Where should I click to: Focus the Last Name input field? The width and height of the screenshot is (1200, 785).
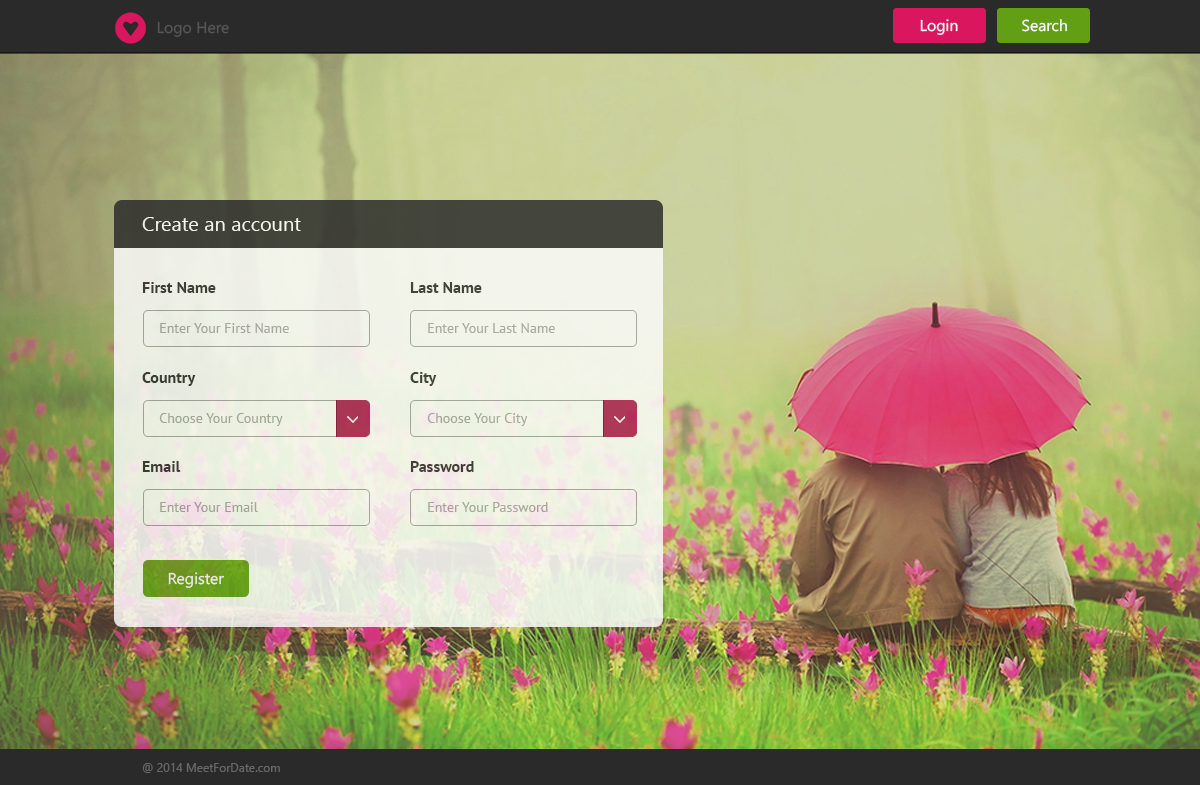tap(523, 328)
